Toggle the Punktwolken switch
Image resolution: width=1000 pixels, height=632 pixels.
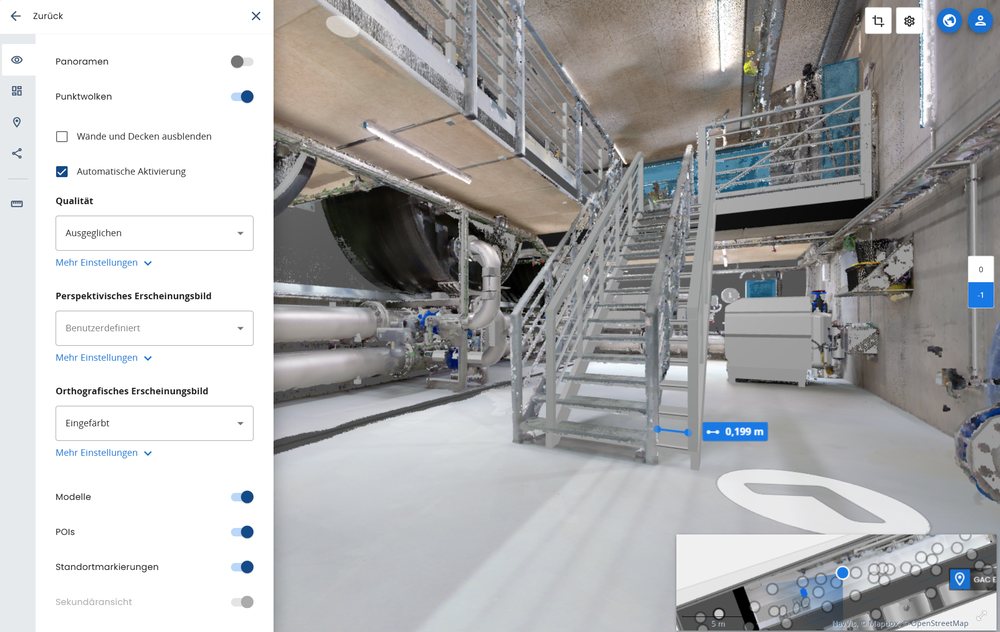(x=242, y=97)
